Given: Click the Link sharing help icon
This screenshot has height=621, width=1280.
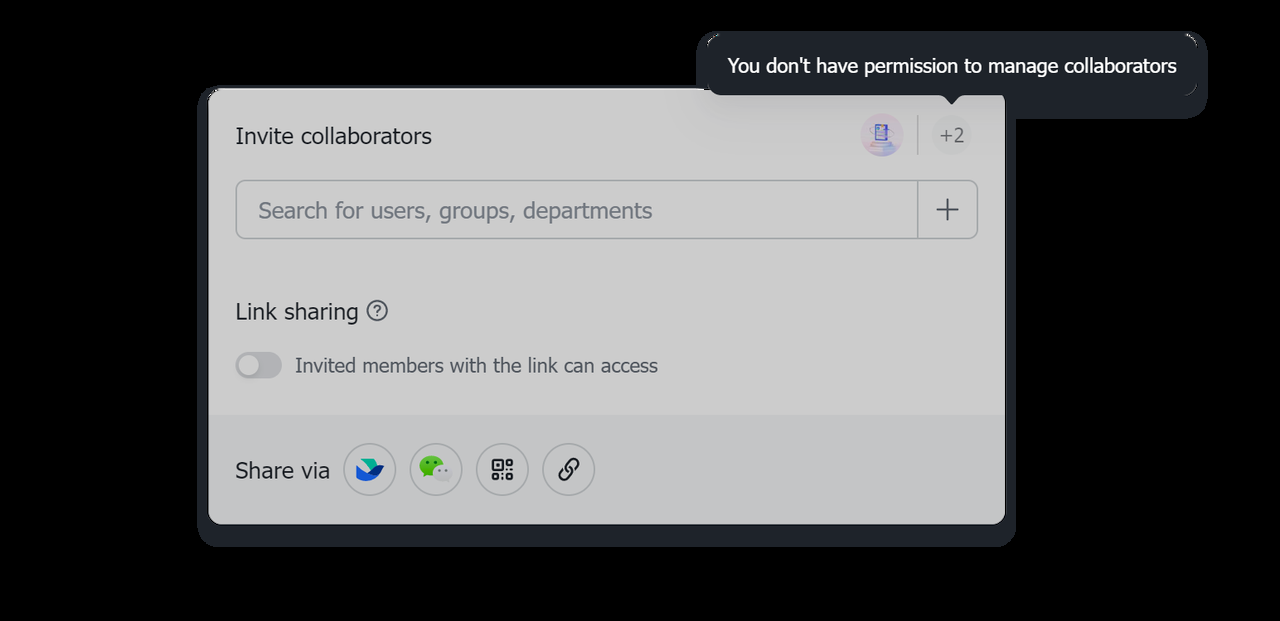Looking at the screenshot, I should (x=377, y=311).
